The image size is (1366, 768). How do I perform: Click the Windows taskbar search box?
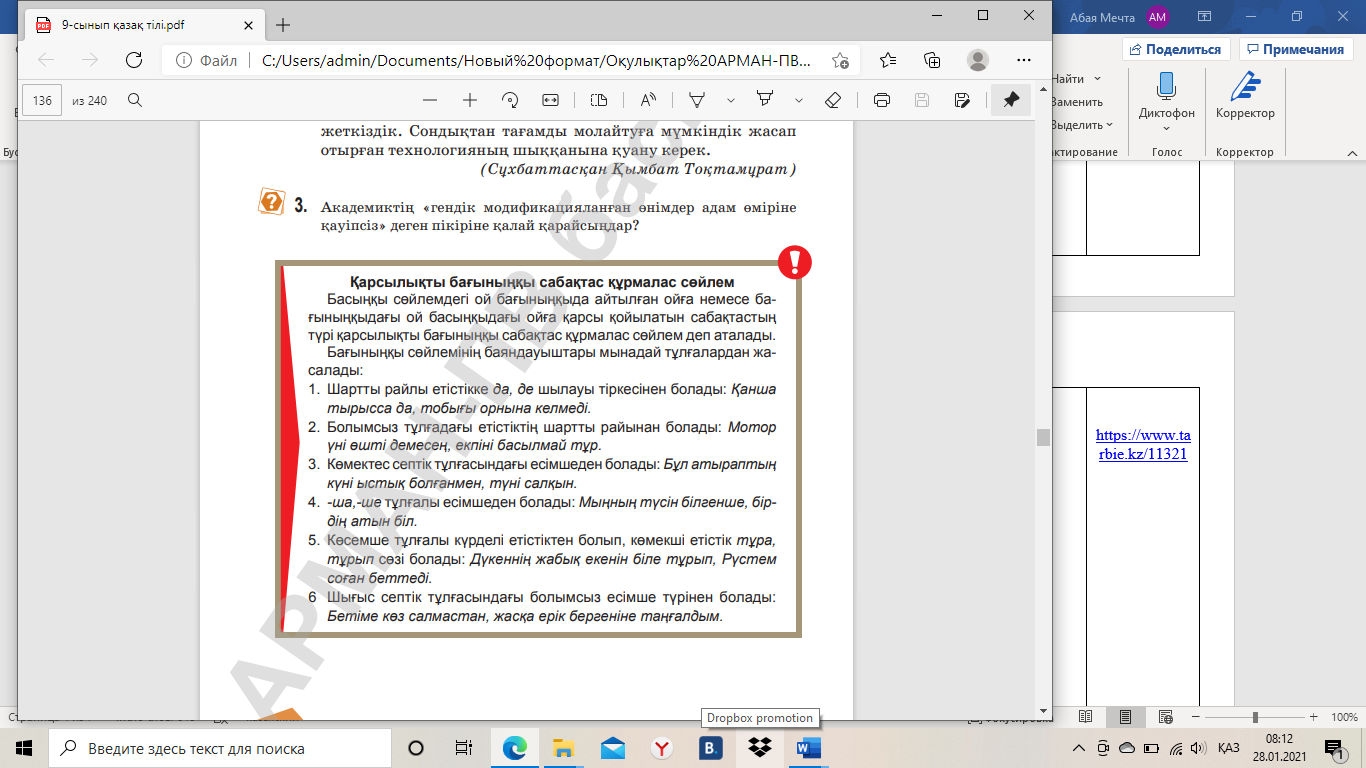tap(220, 748)
